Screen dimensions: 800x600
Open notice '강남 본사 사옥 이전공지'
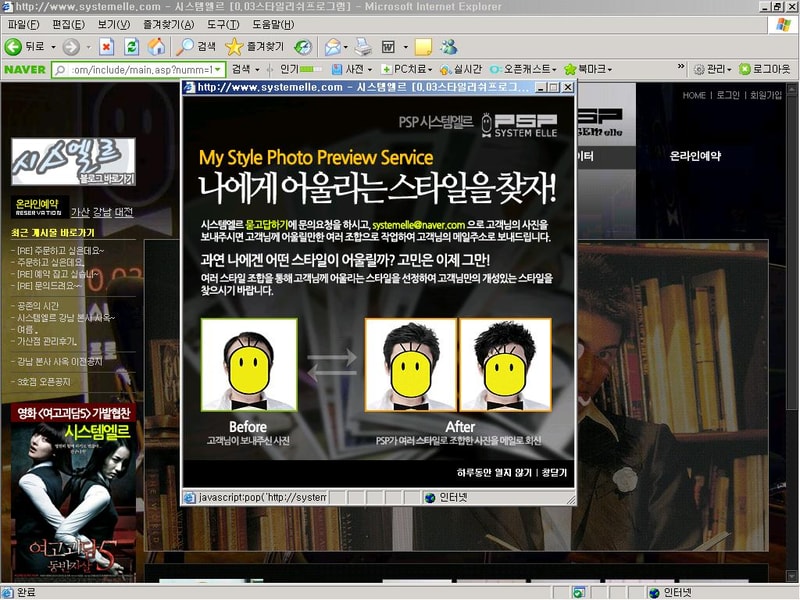(x=60, y=361)
